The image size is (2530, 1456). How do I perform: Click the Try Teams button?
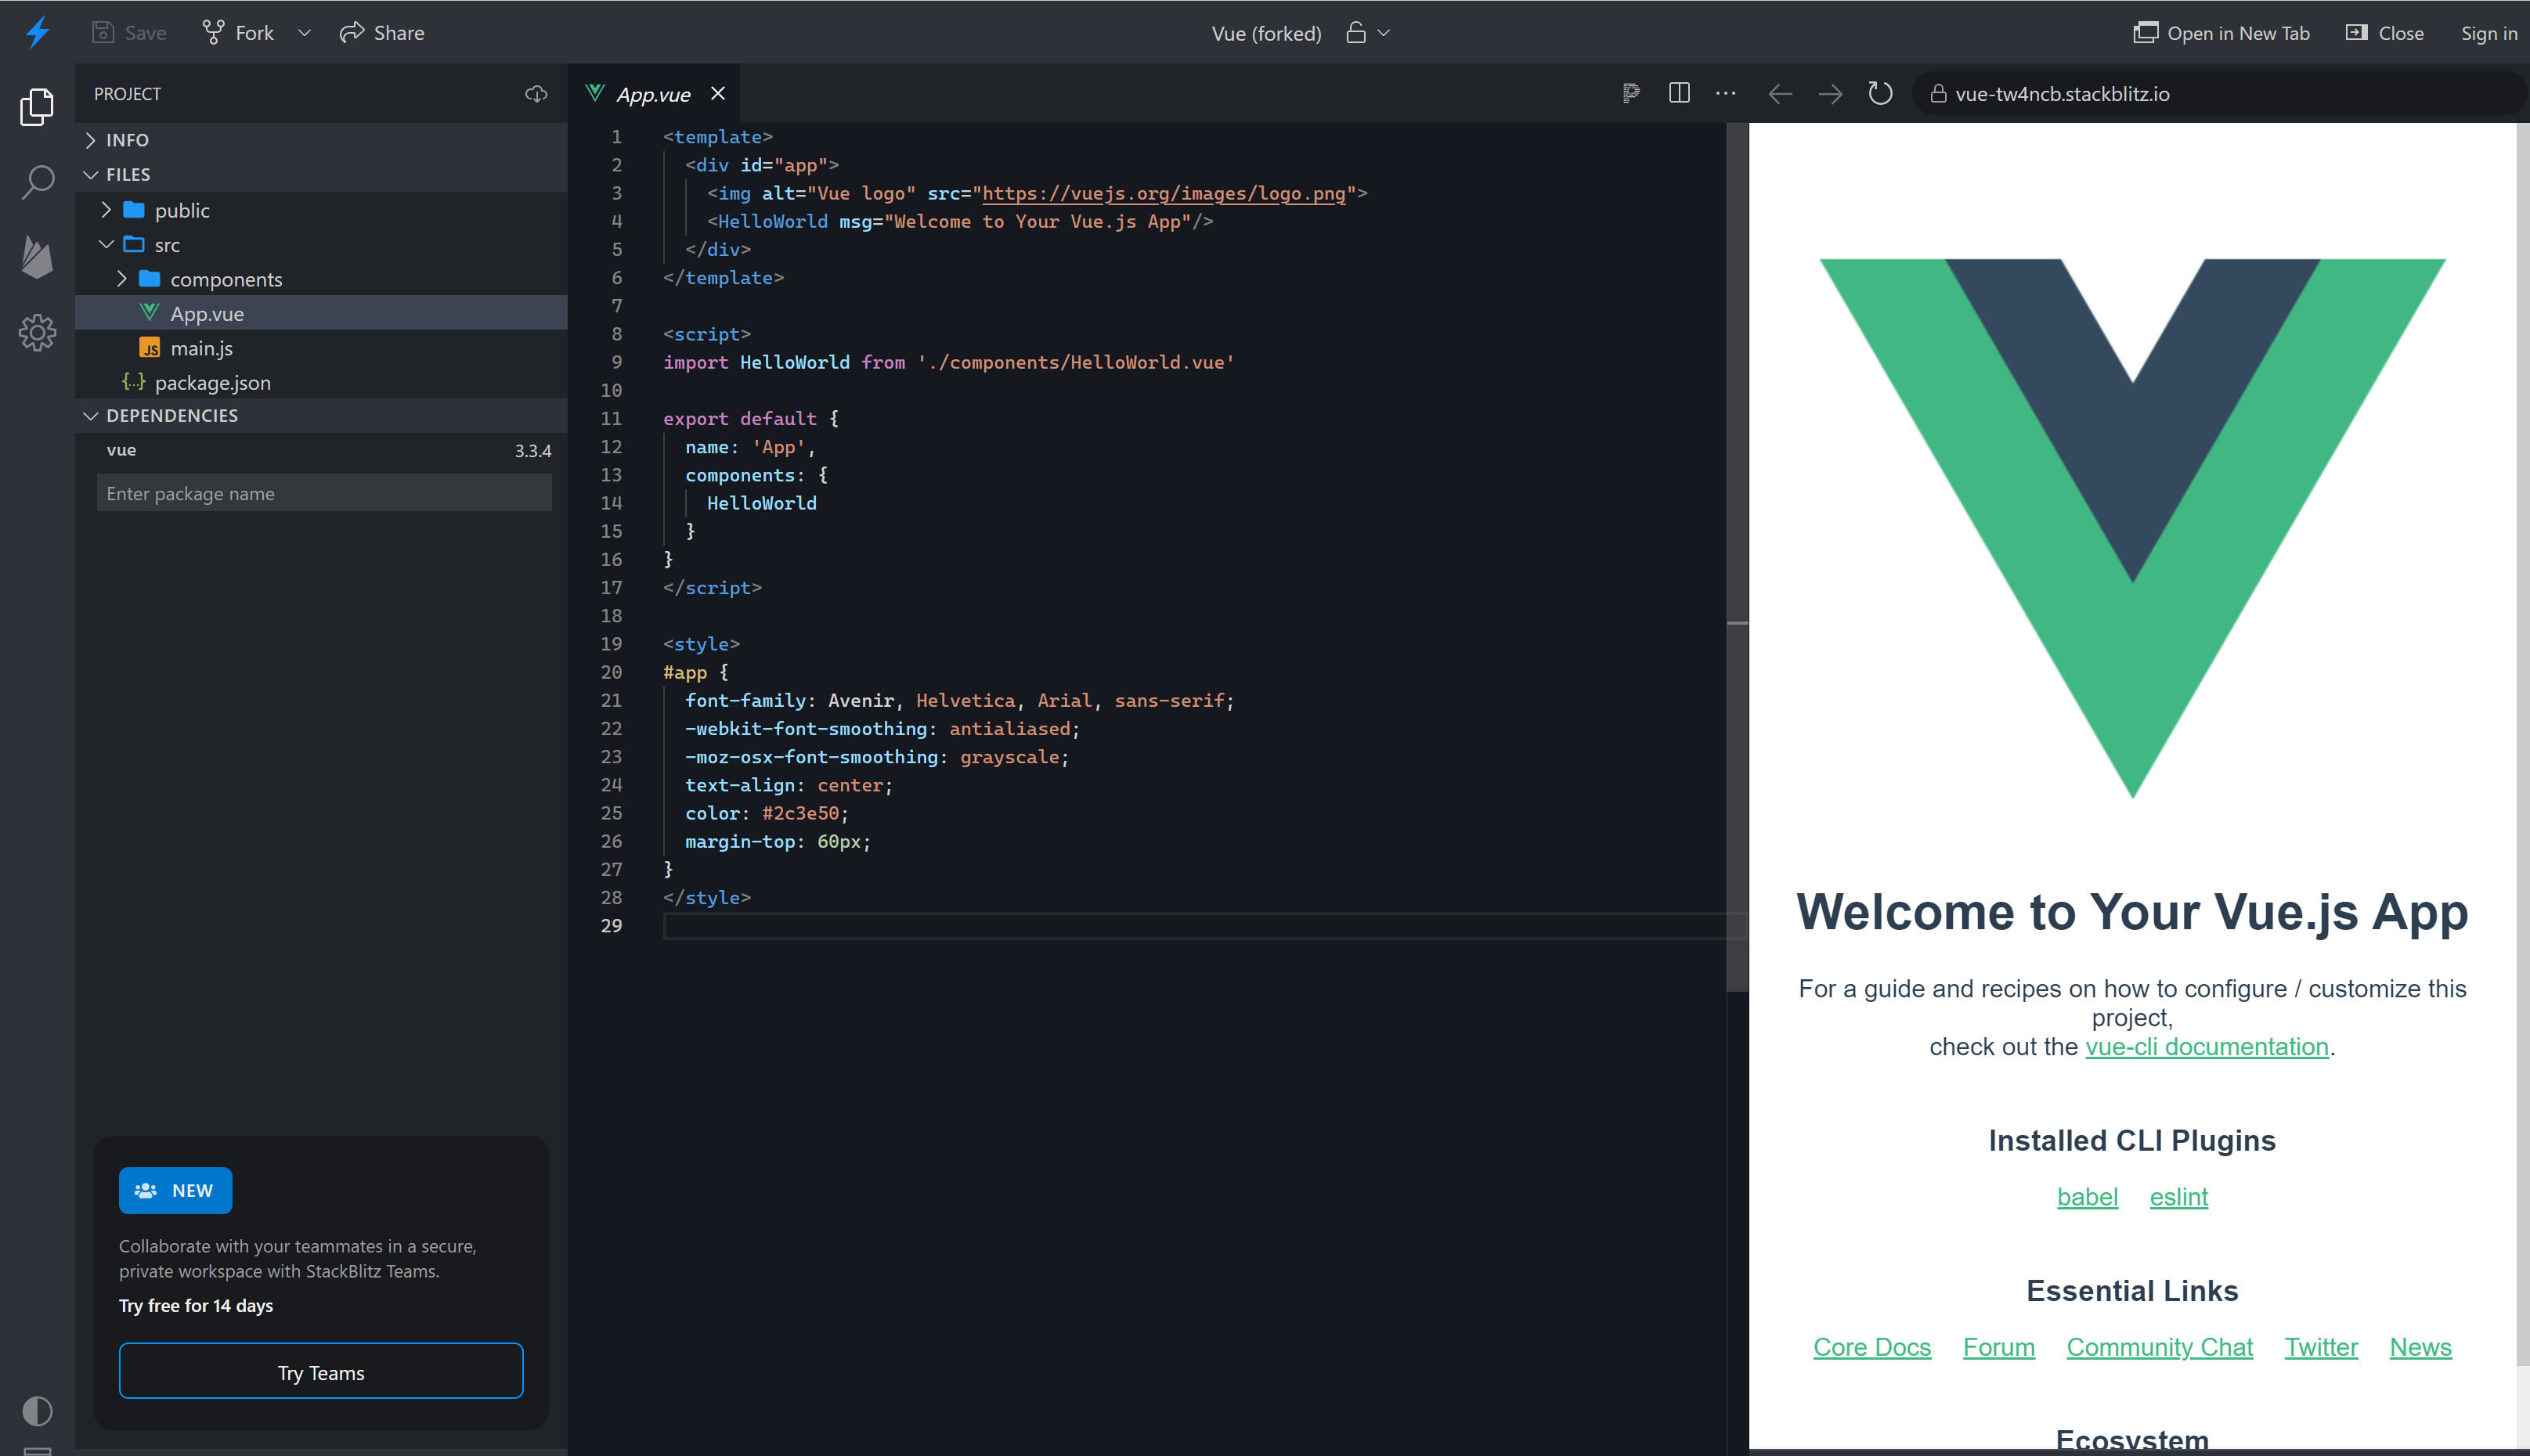click(x=321, y=1372)
